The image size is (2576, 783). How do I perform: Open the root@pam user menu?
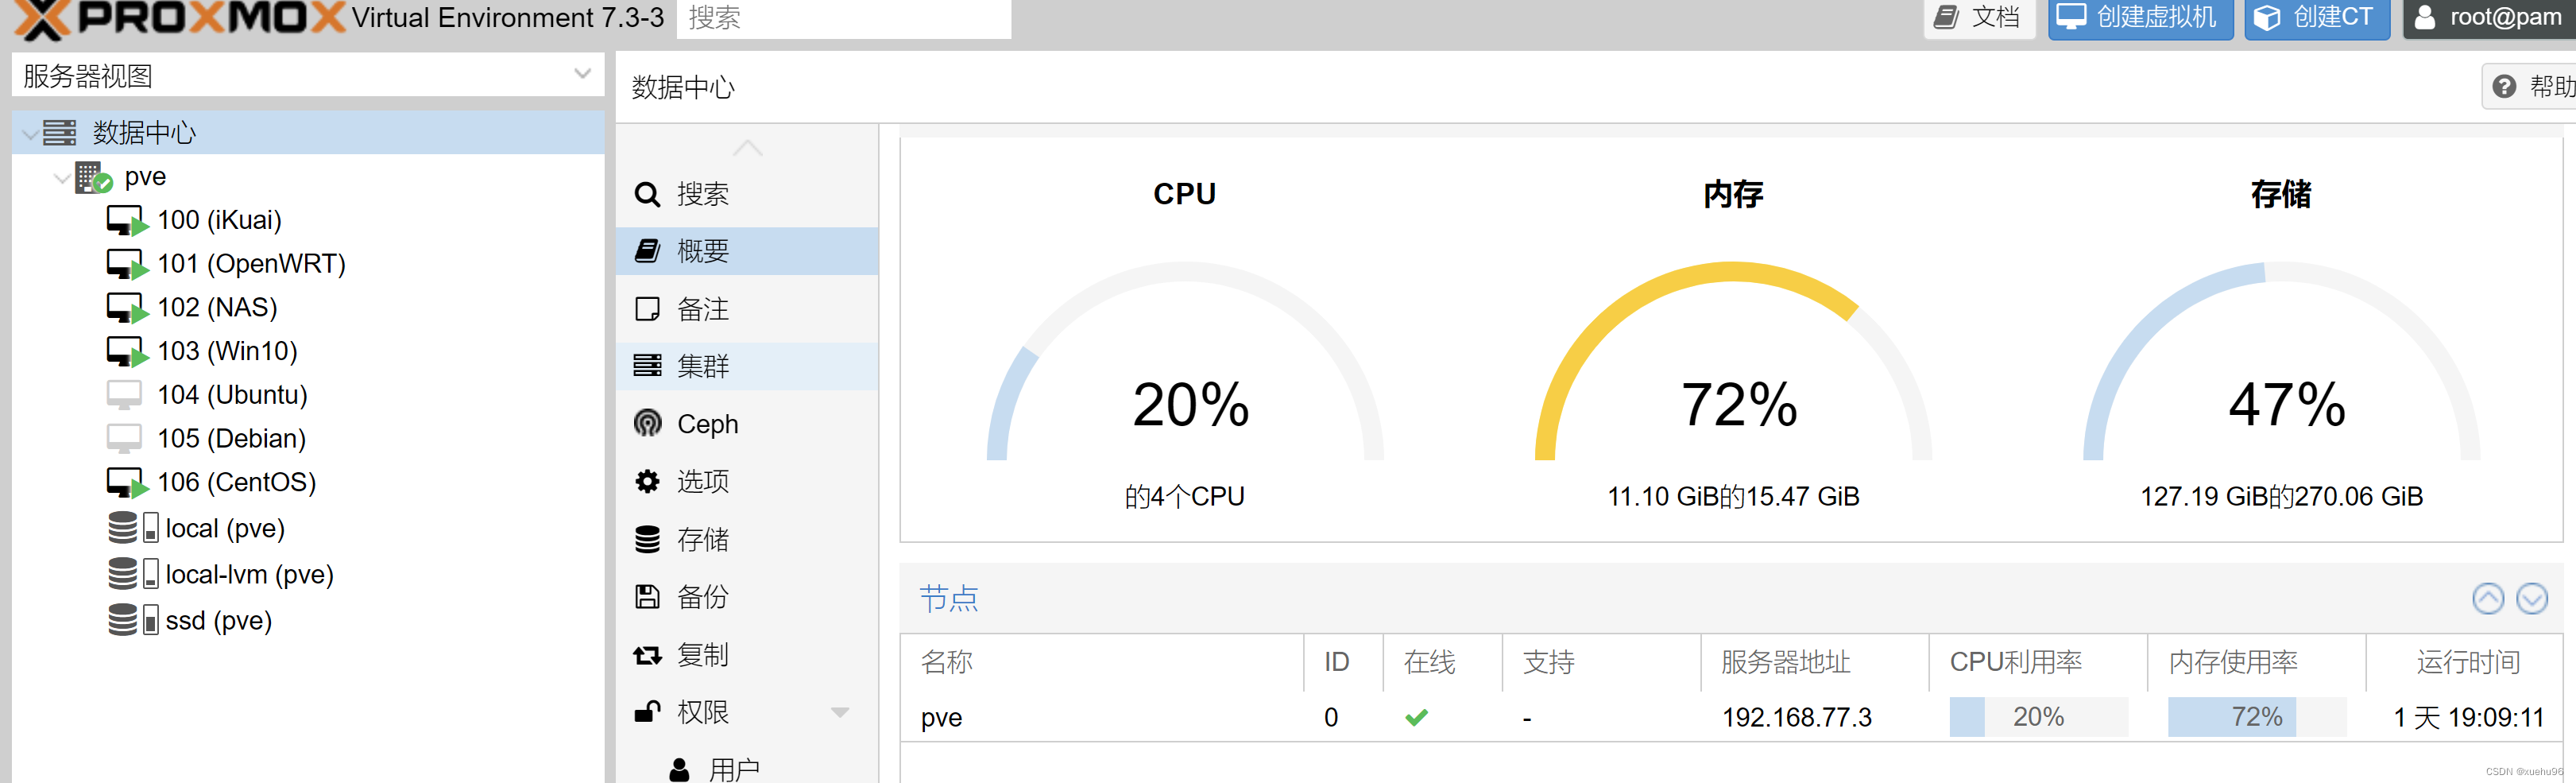coord(2490,18)
